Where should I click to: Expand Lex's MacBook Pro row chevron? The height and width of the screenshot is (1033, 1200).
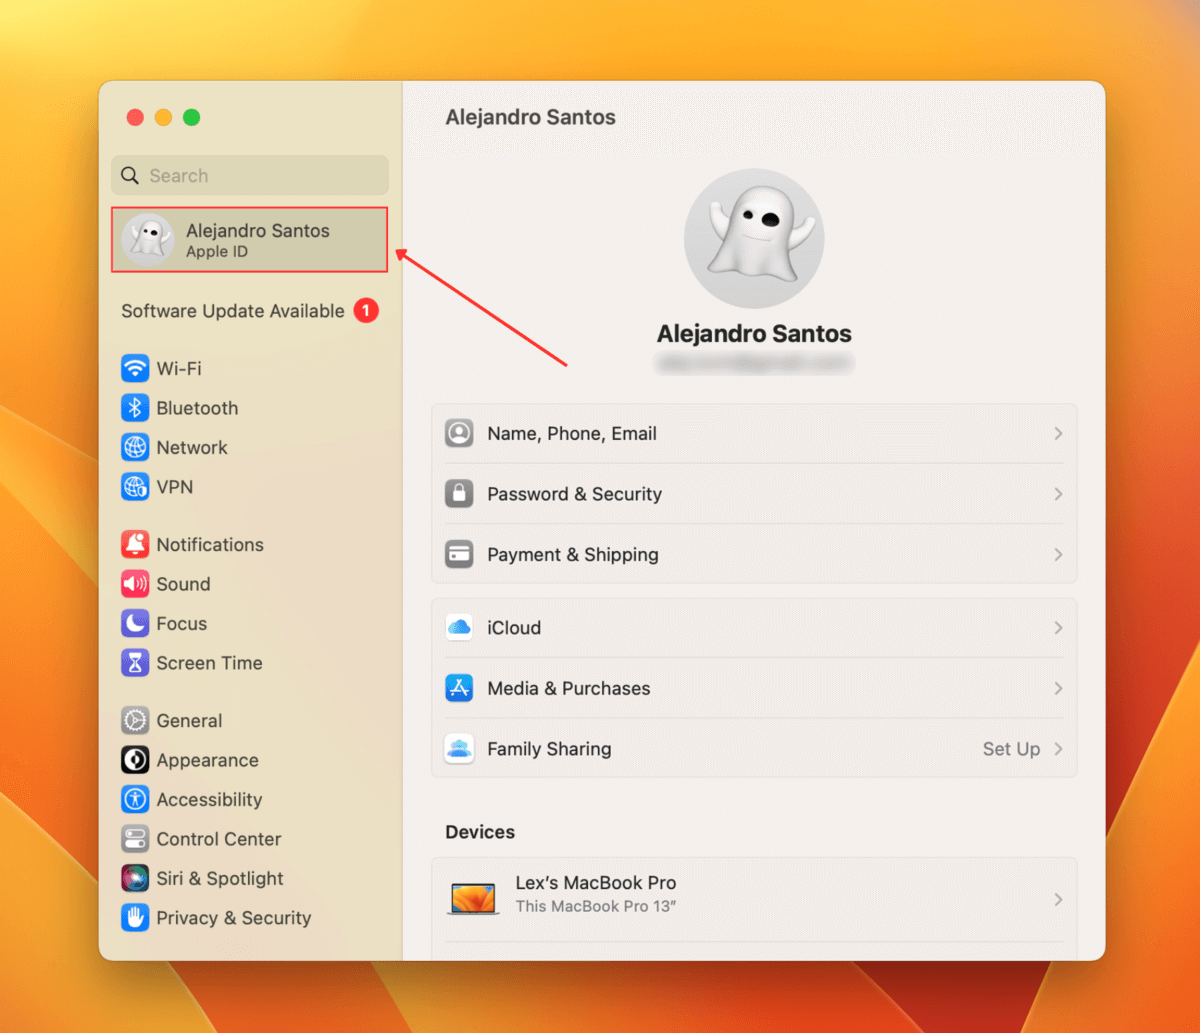[1058, 900]
